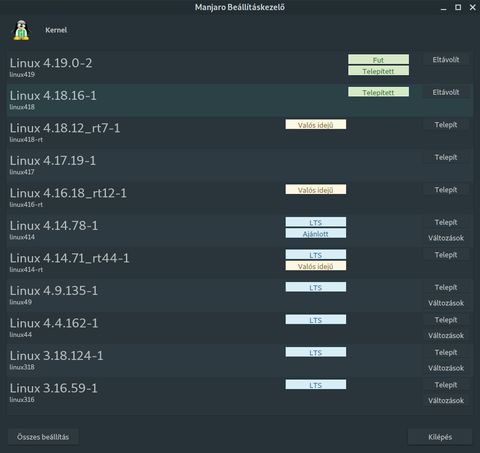Install Linux 4.16.18_rt12-1 via Telepít

(446, 190)
